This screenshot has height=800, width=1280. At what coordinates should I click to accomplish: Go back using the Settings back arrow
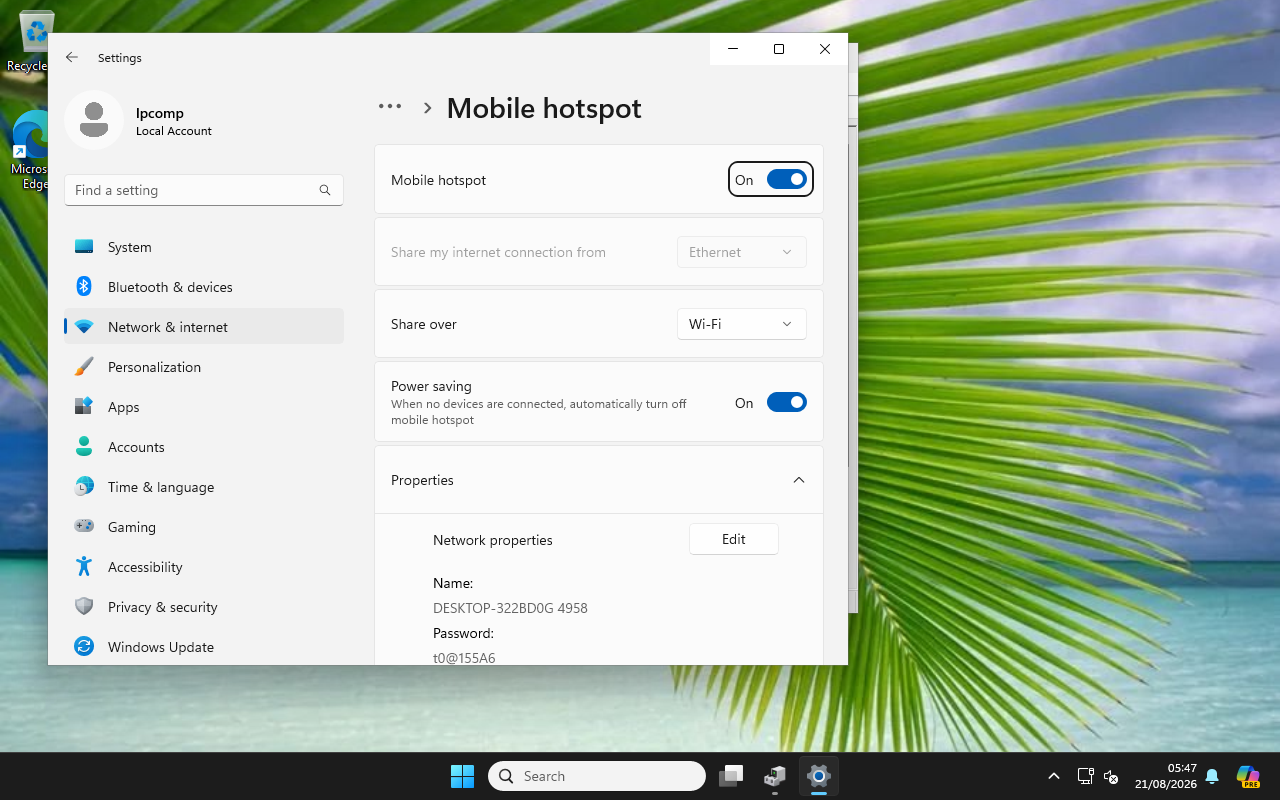click(x=72, y=58)
